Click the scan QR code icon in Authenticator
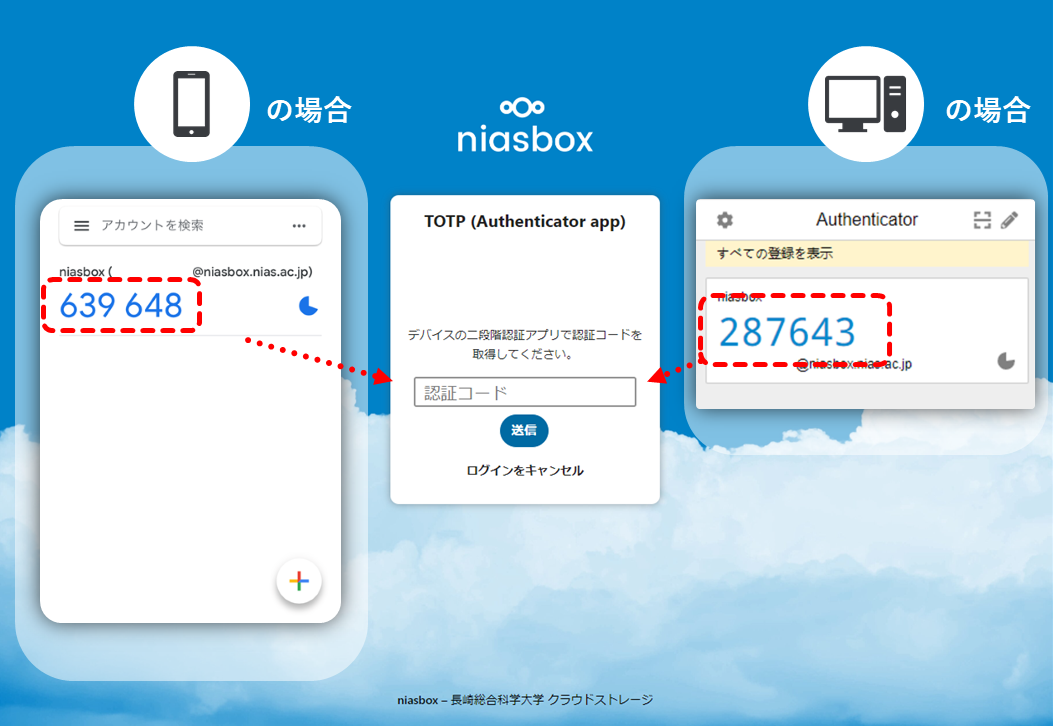 [x=982, y=220]
